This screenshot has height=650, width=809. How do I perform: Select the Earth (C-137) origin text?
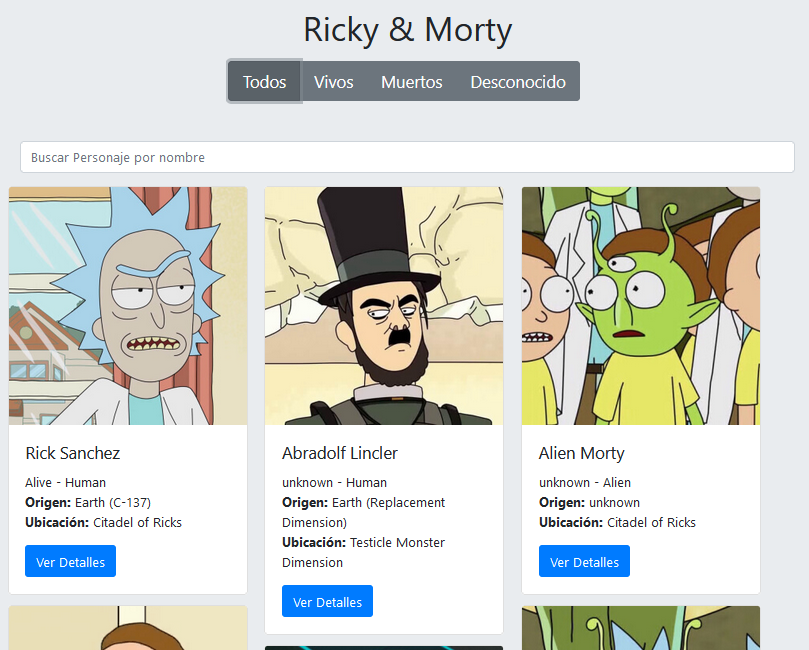(108, 502)
